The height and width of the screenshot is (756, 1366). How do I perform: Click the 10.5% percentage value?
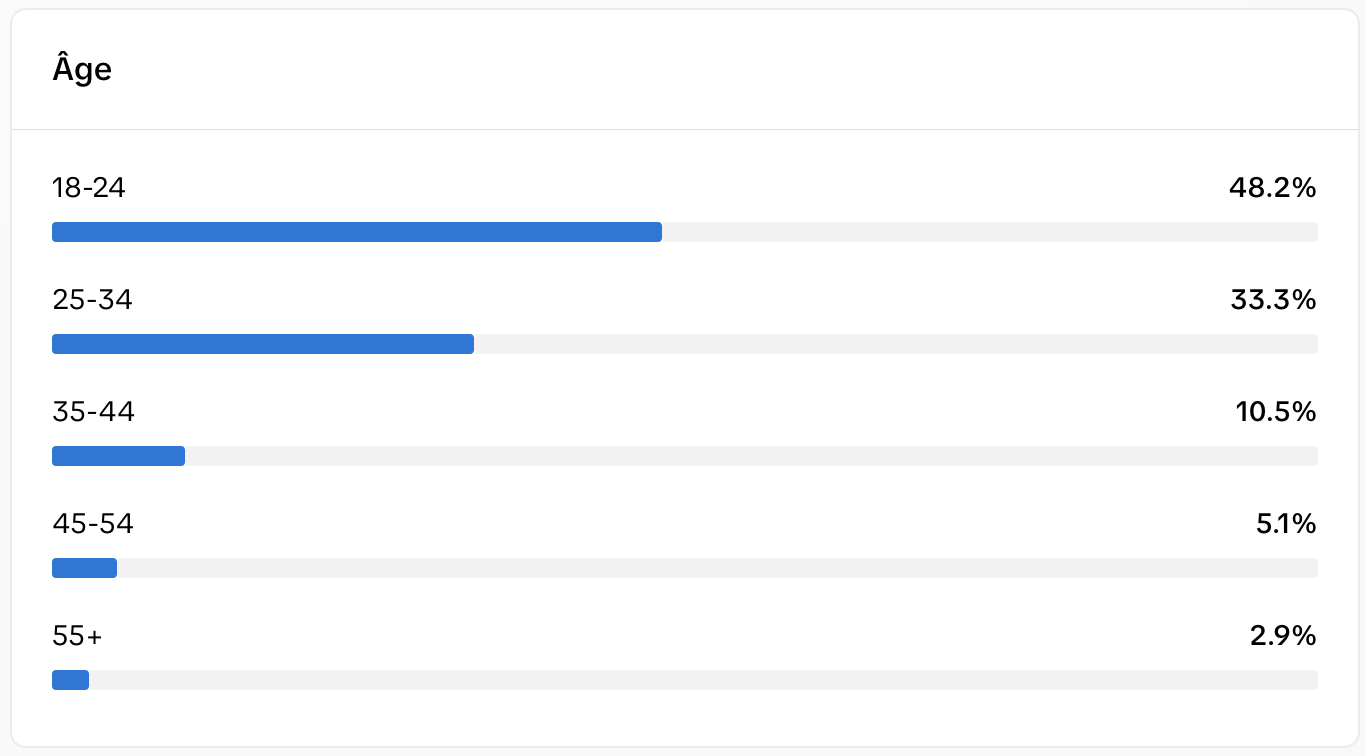tap(1276, 412)
